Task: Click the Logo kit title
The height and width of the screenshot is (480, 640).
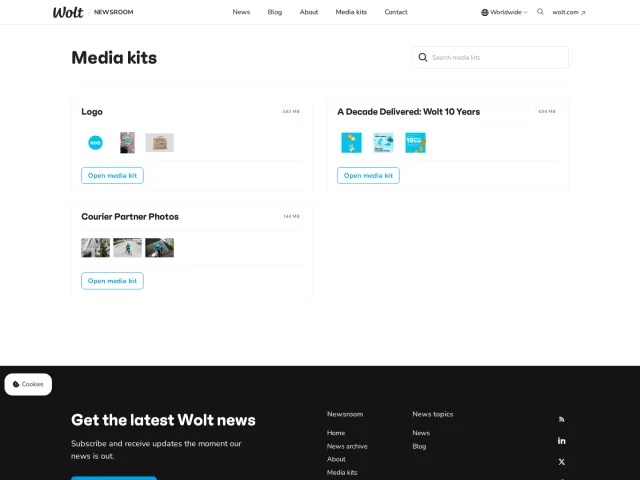Action: [x=92, y=112]
